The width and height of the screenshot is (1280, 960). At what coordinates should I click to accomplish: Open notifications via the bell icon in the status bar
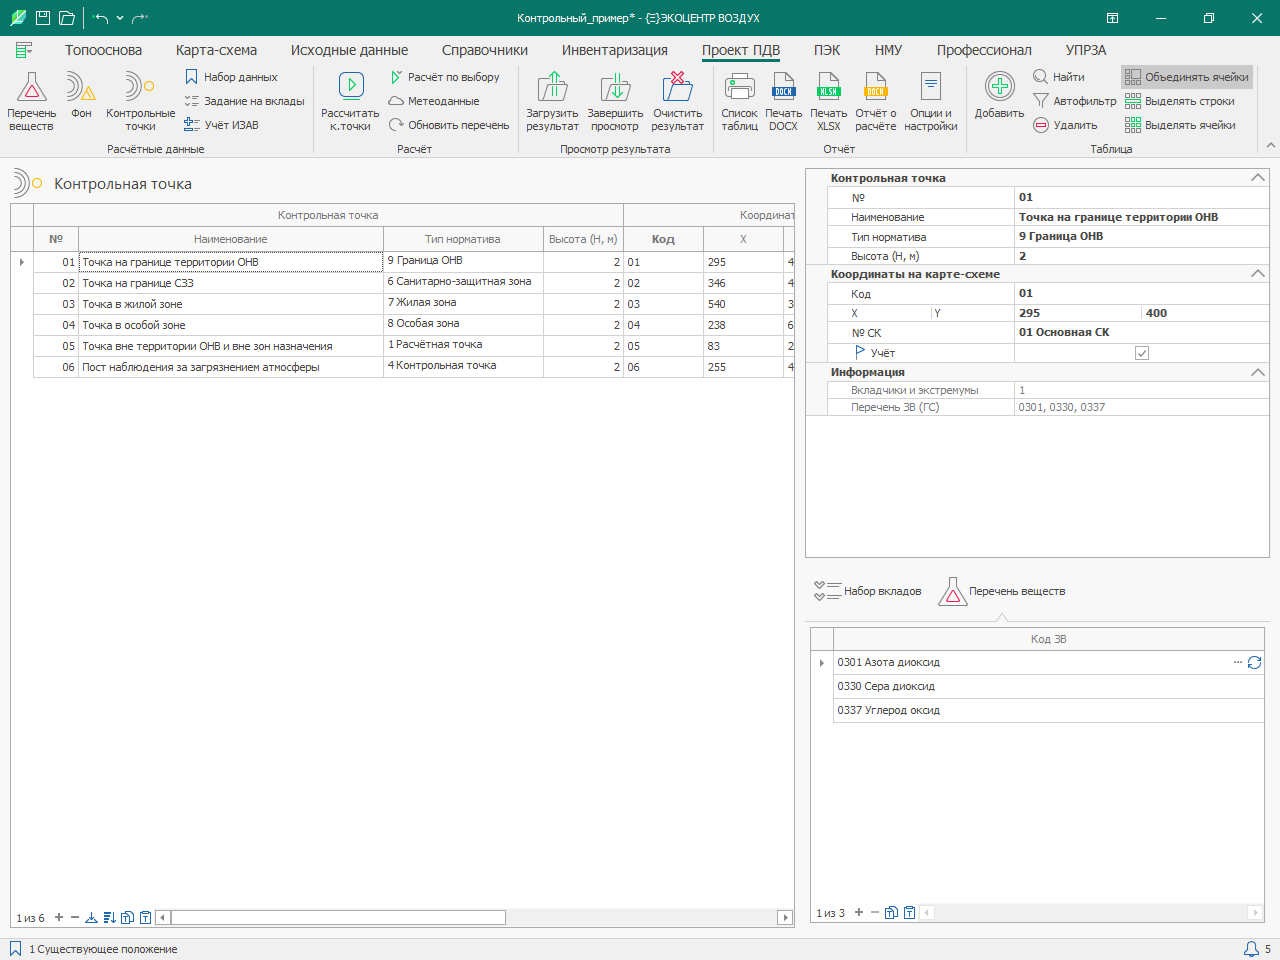pyautogui.click(x=1251, y=949)
